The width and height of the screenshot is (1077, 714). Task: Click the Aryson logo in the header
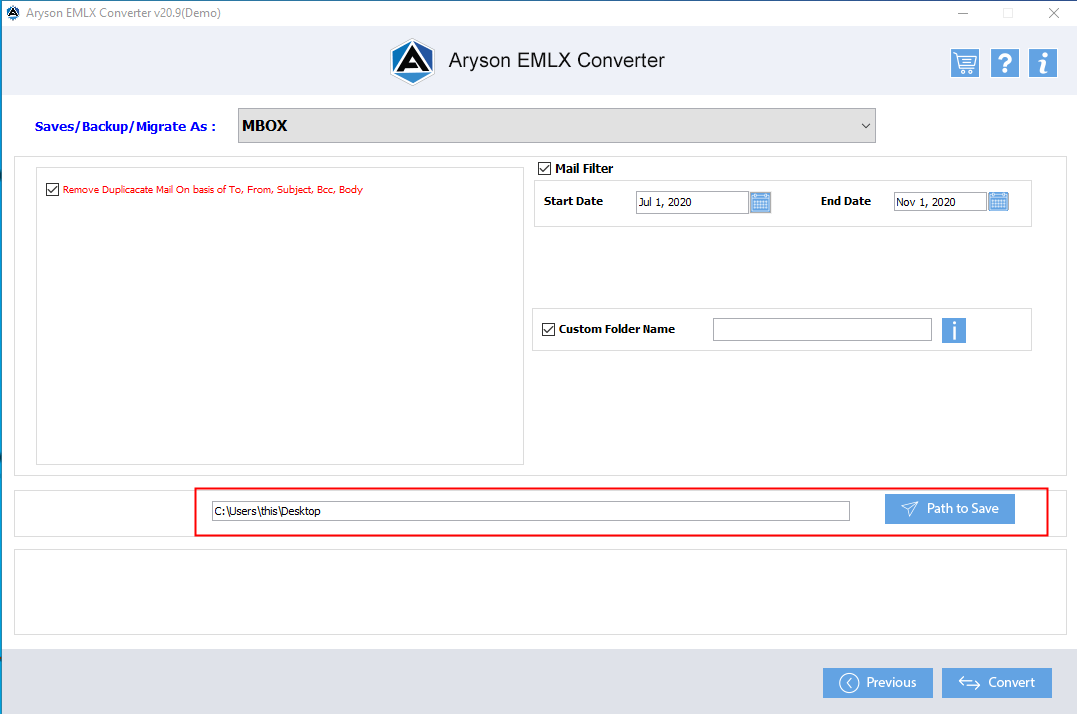coord(412,61)
